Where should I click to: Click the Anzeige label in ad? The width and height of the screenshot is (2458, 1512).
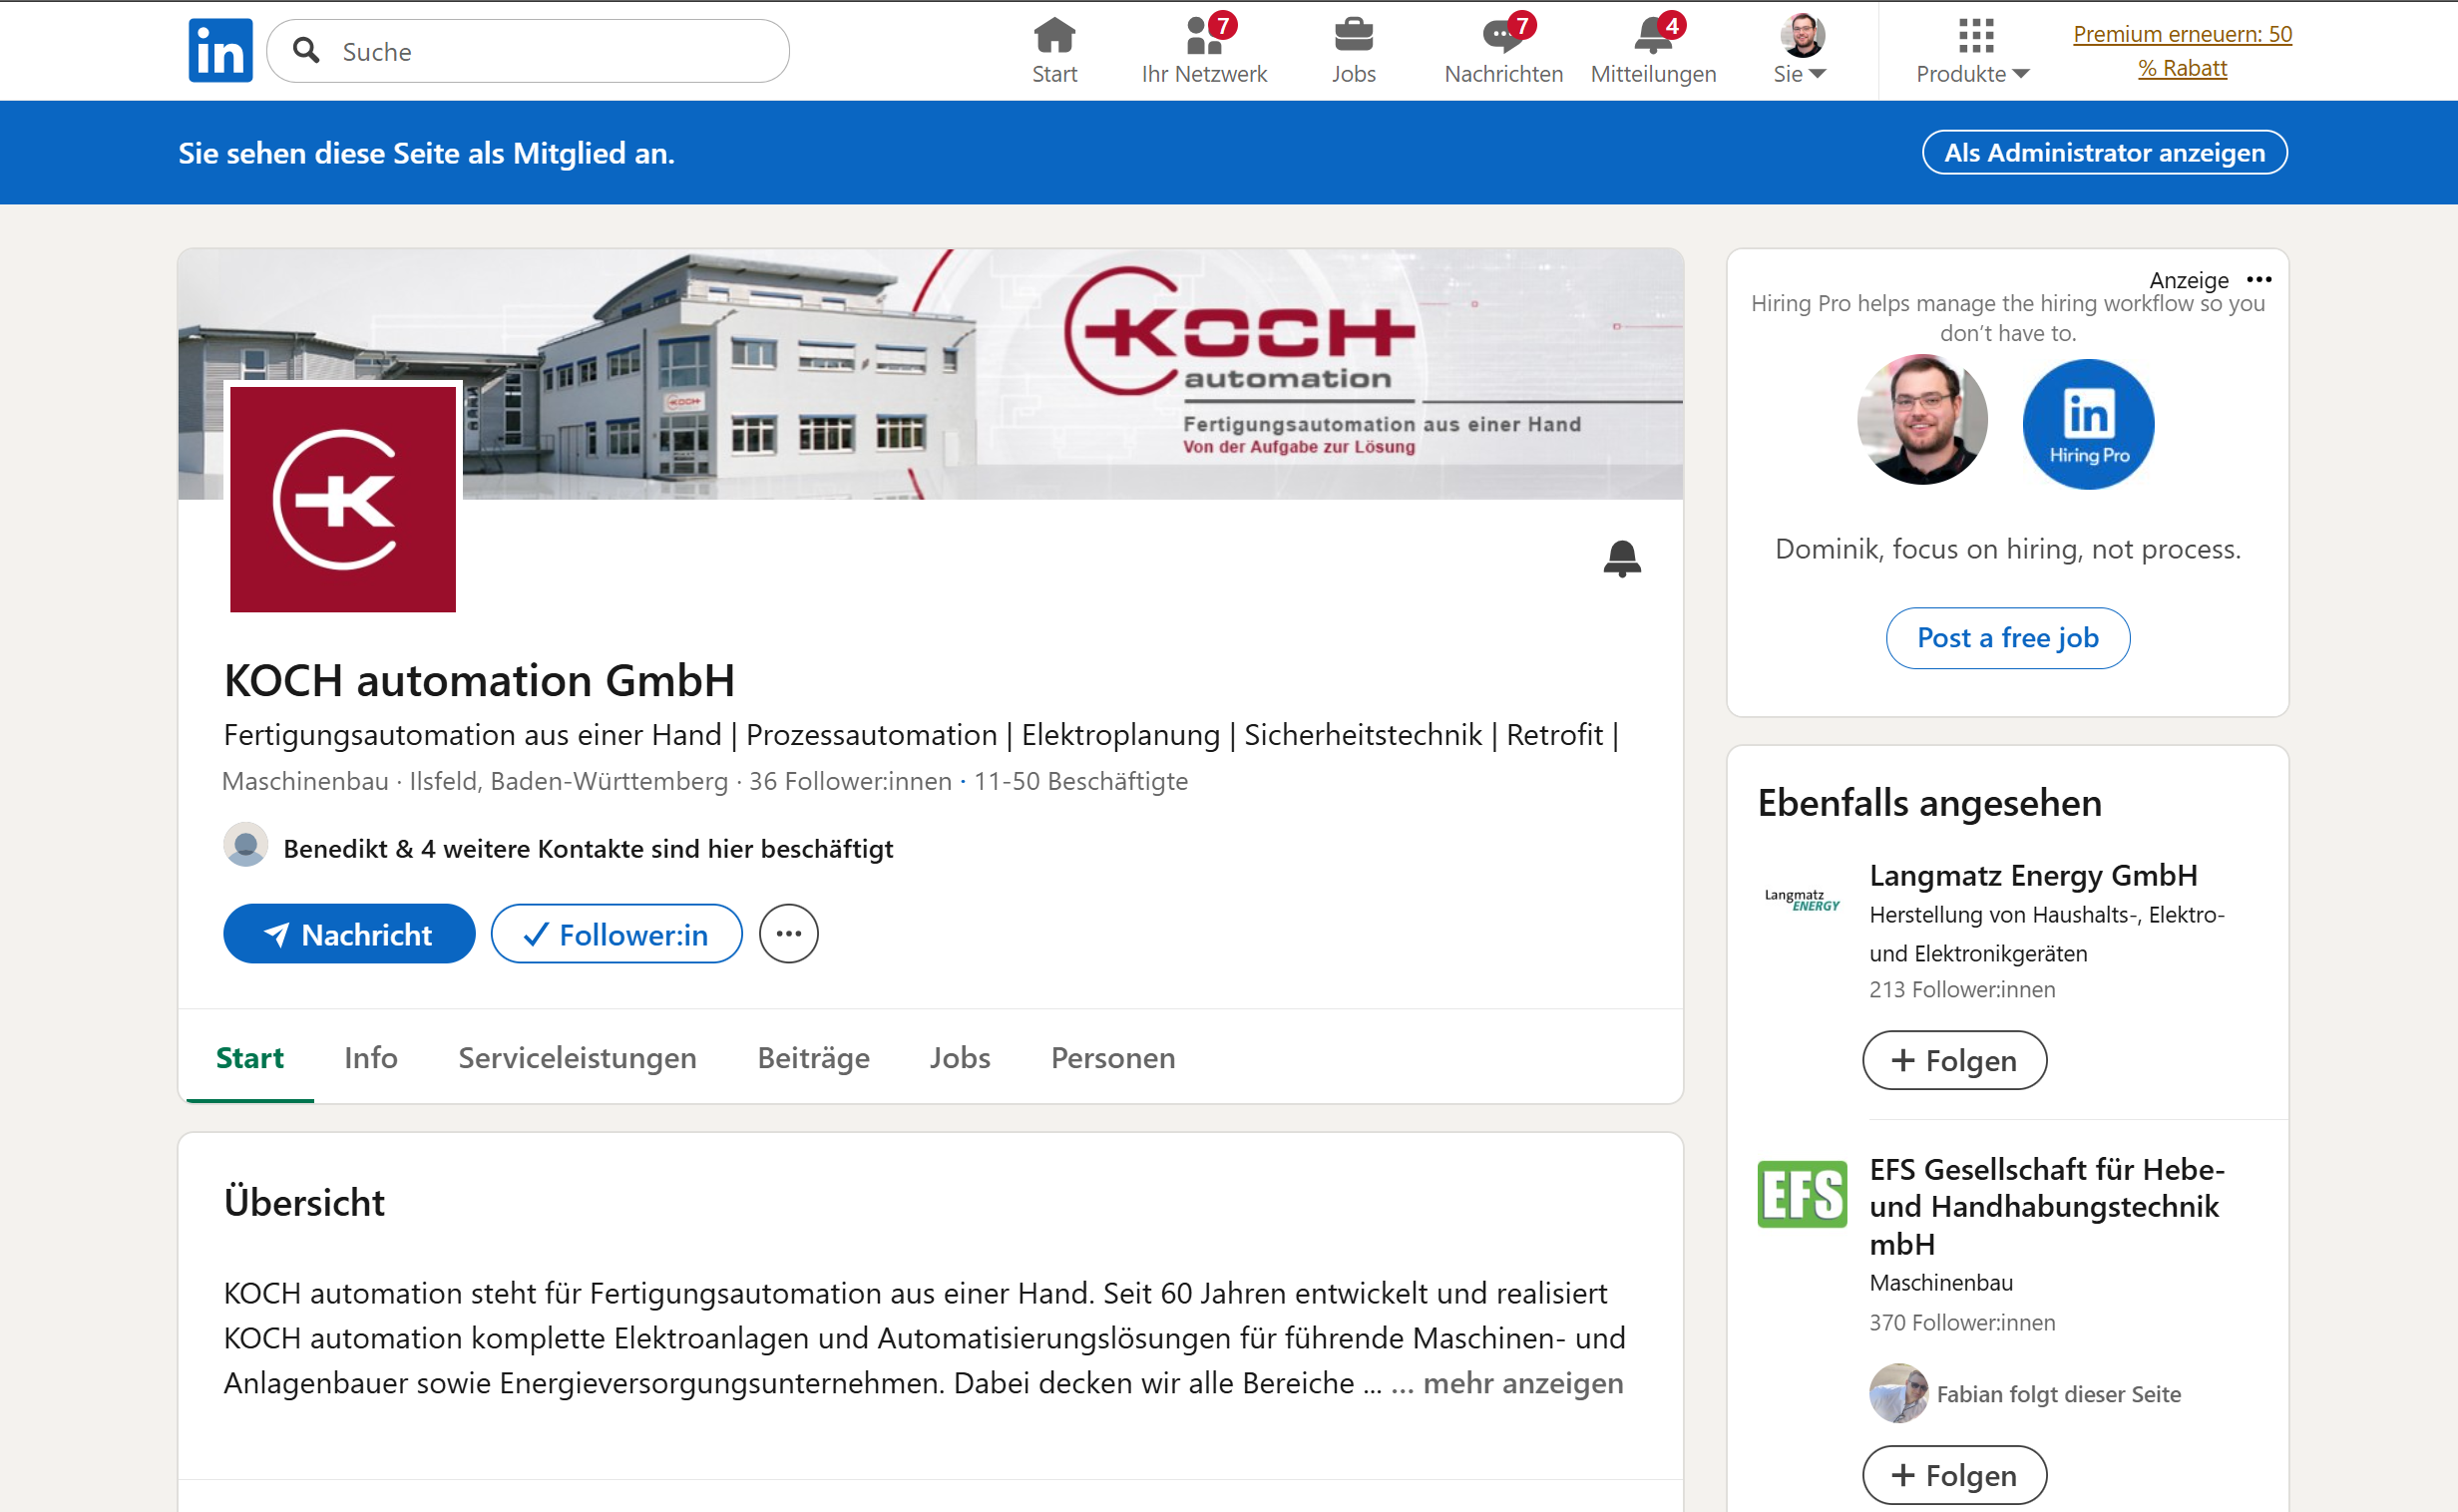pos(2188,280)
